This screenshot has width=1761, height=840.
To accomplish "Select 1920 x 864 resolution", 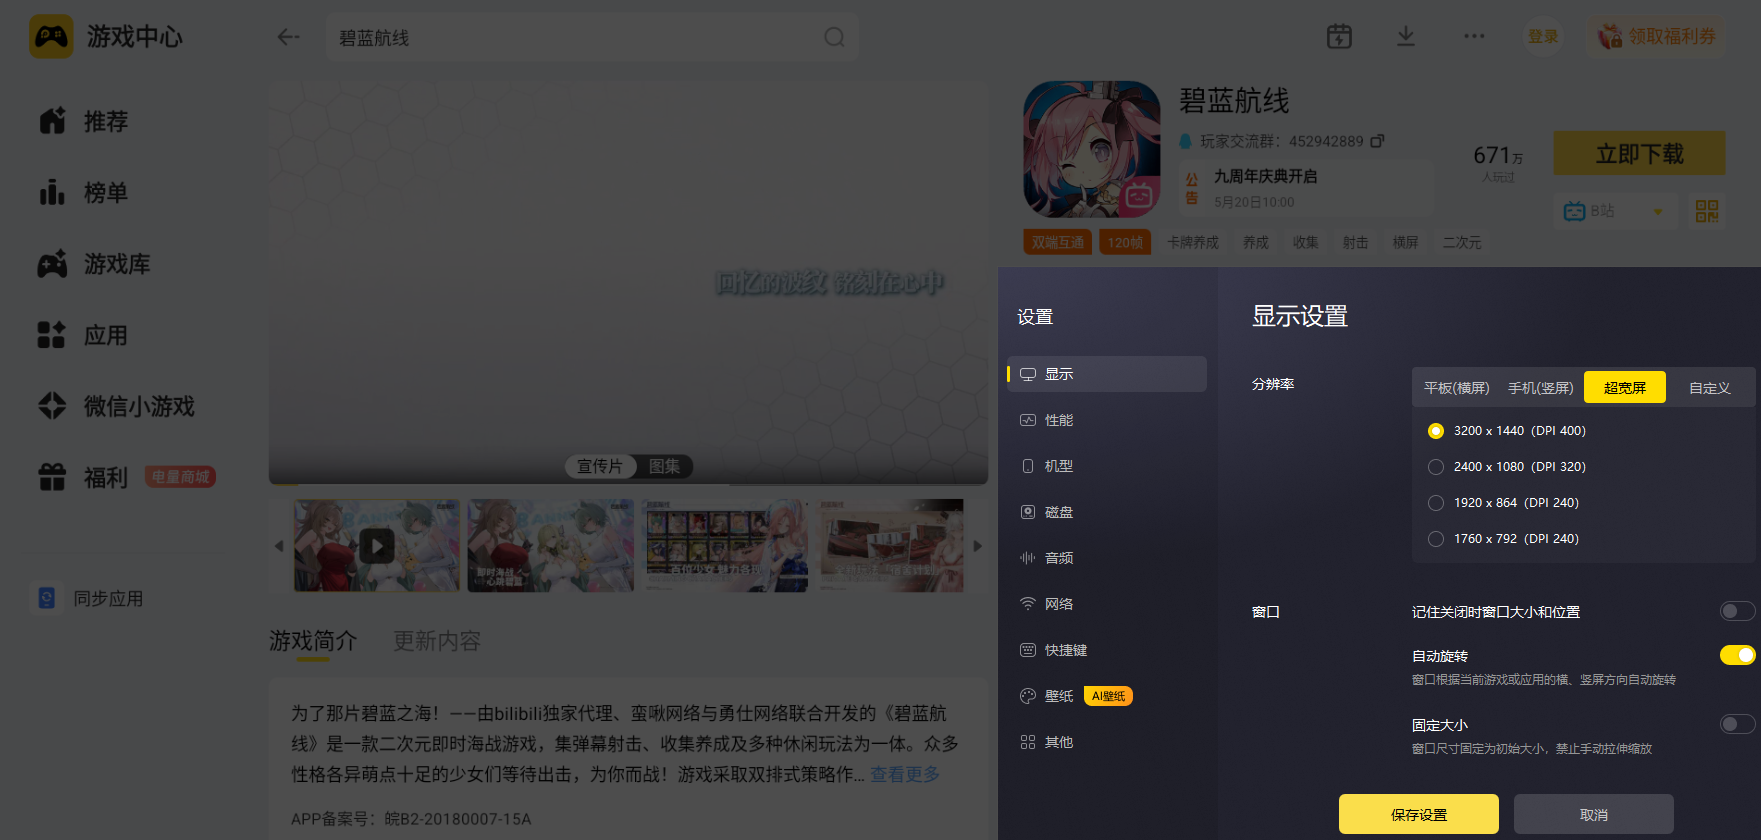I will (1436, 503).
